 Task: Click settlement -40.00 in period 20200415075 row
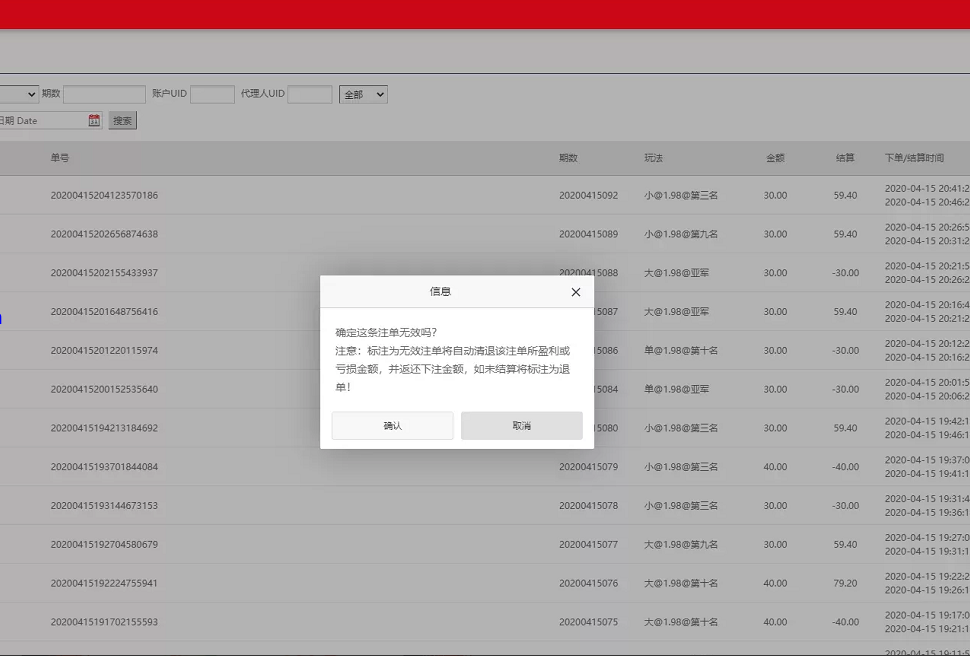coord(845,622)
